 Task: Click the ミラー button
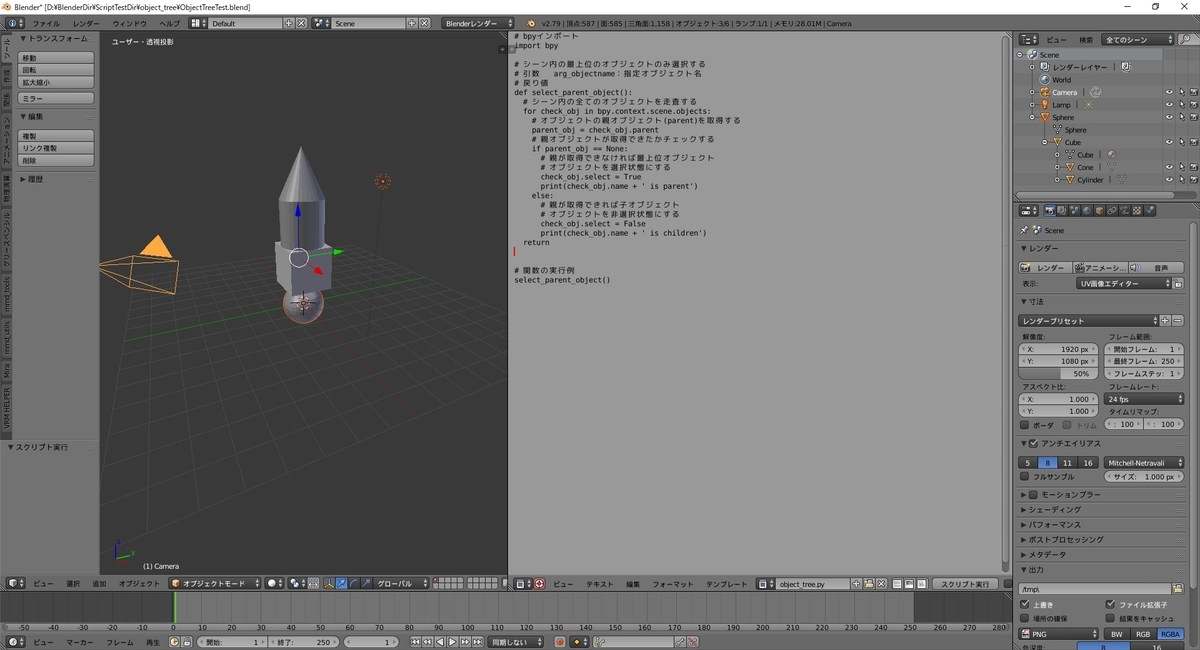pyautogui.click(x=57, y=99)
